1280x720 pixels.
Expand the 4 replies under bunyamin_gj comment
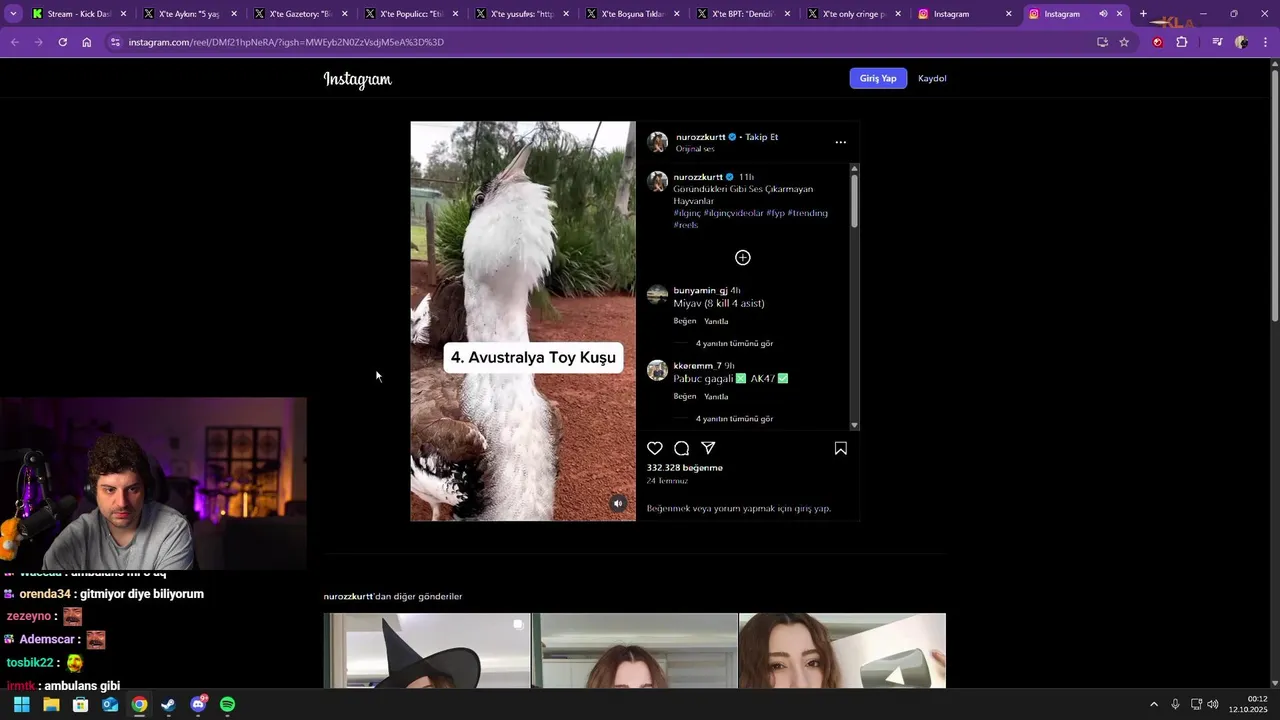tap(734, 343)
